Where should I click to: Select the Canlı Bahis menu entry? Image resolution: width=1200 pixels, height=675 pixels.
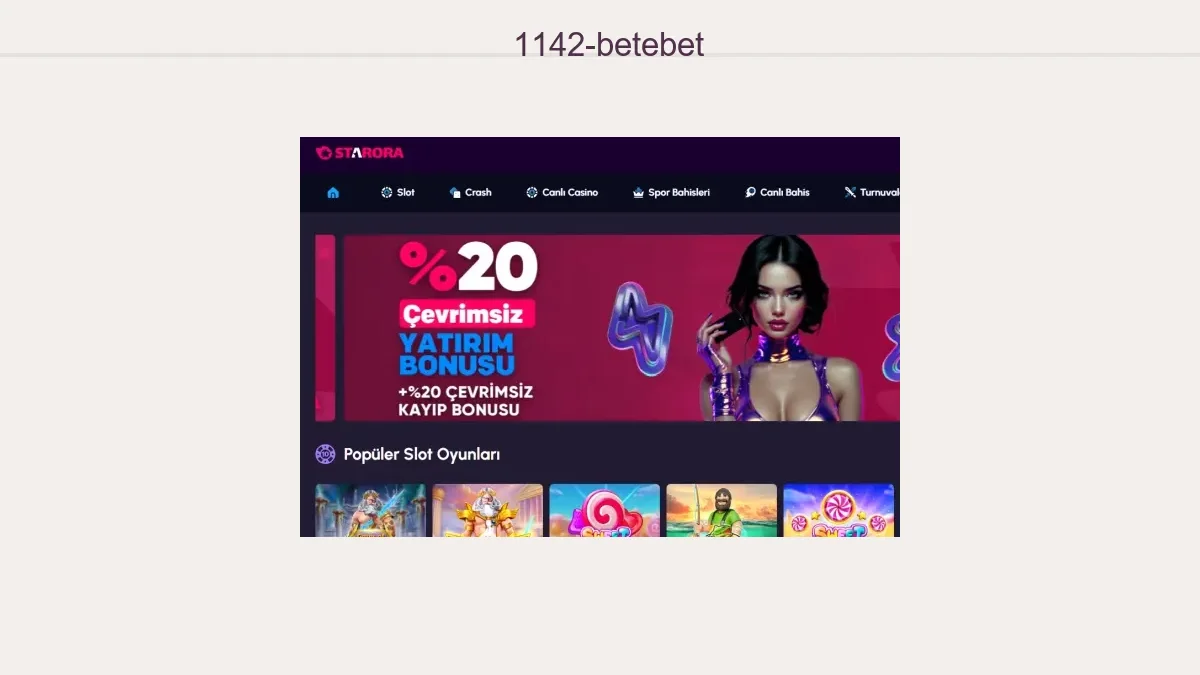click(x=785, y=192)
